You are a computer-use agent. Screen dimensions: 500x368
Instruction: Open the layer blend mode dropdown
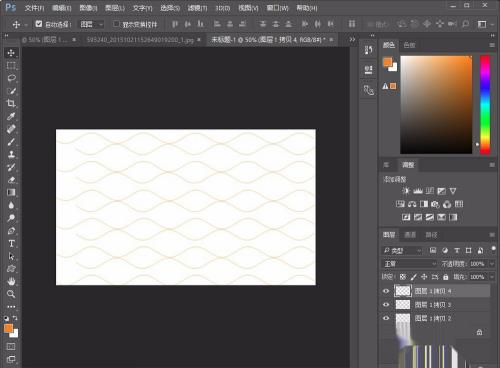pyautogui.click(x=409, y=264)
